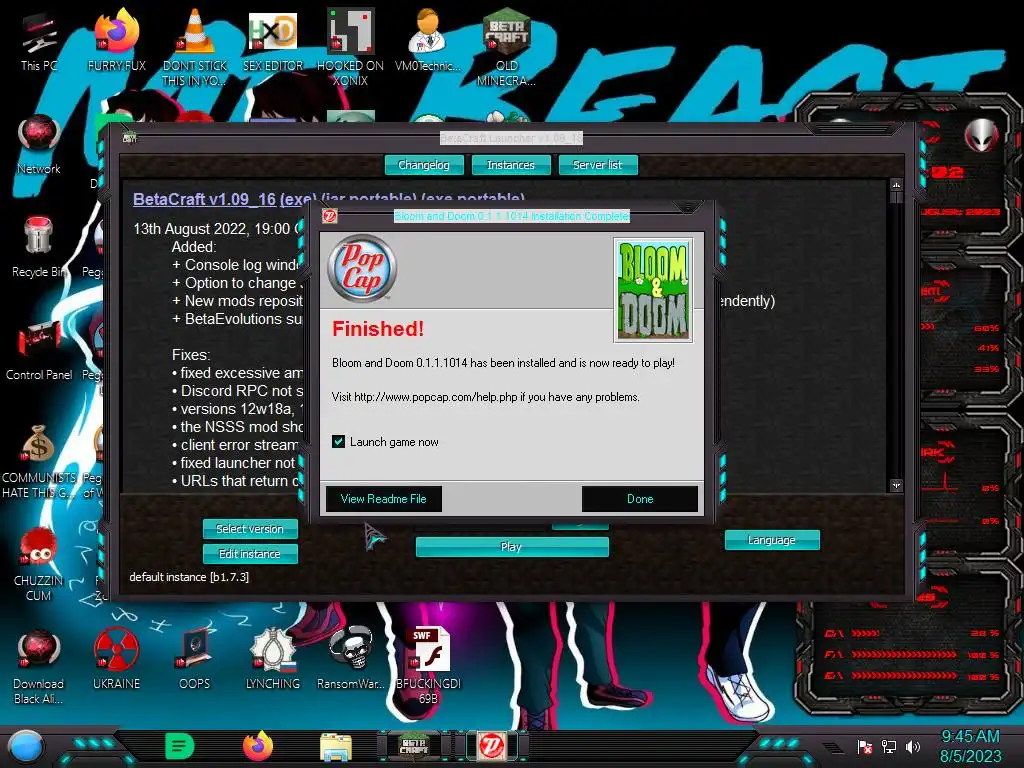This screenshot has height=768, width=1024.
Task: Open the green notes app in taskbar
Action: [x=179, y=746]
